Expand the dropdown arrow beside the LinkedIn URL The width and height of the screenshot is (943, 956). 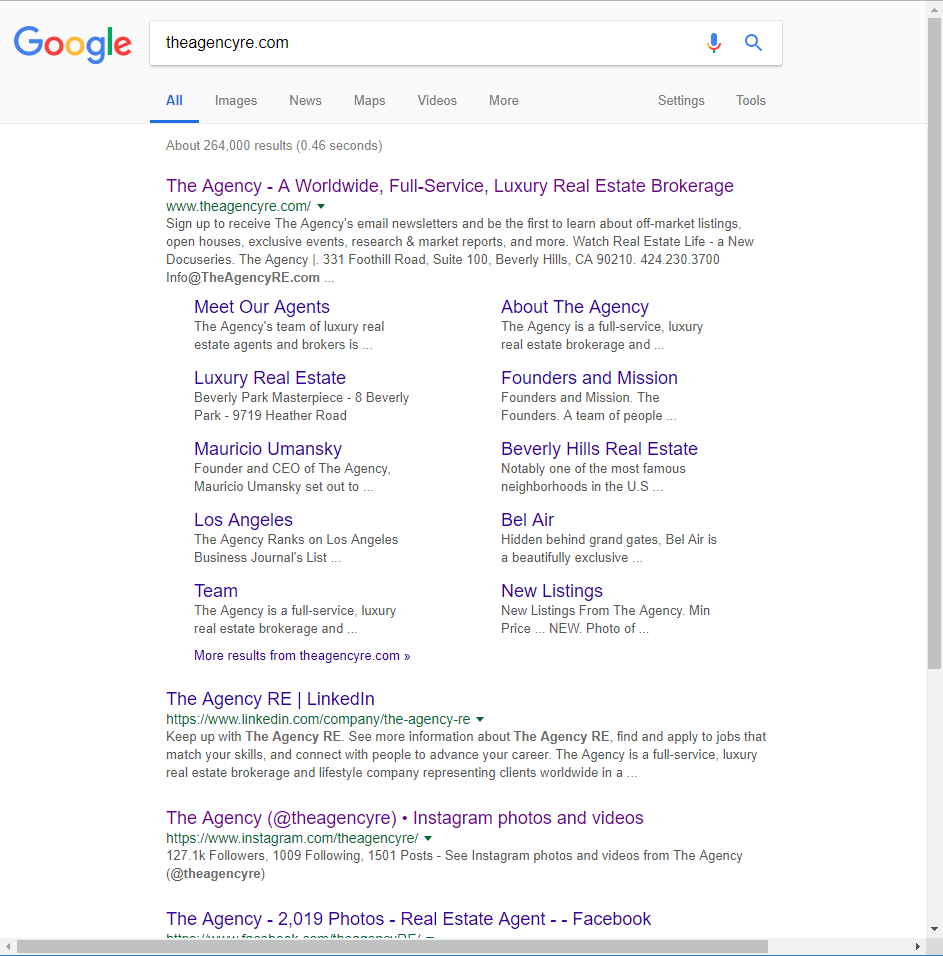pyautogui.click(x=480, y=719)
